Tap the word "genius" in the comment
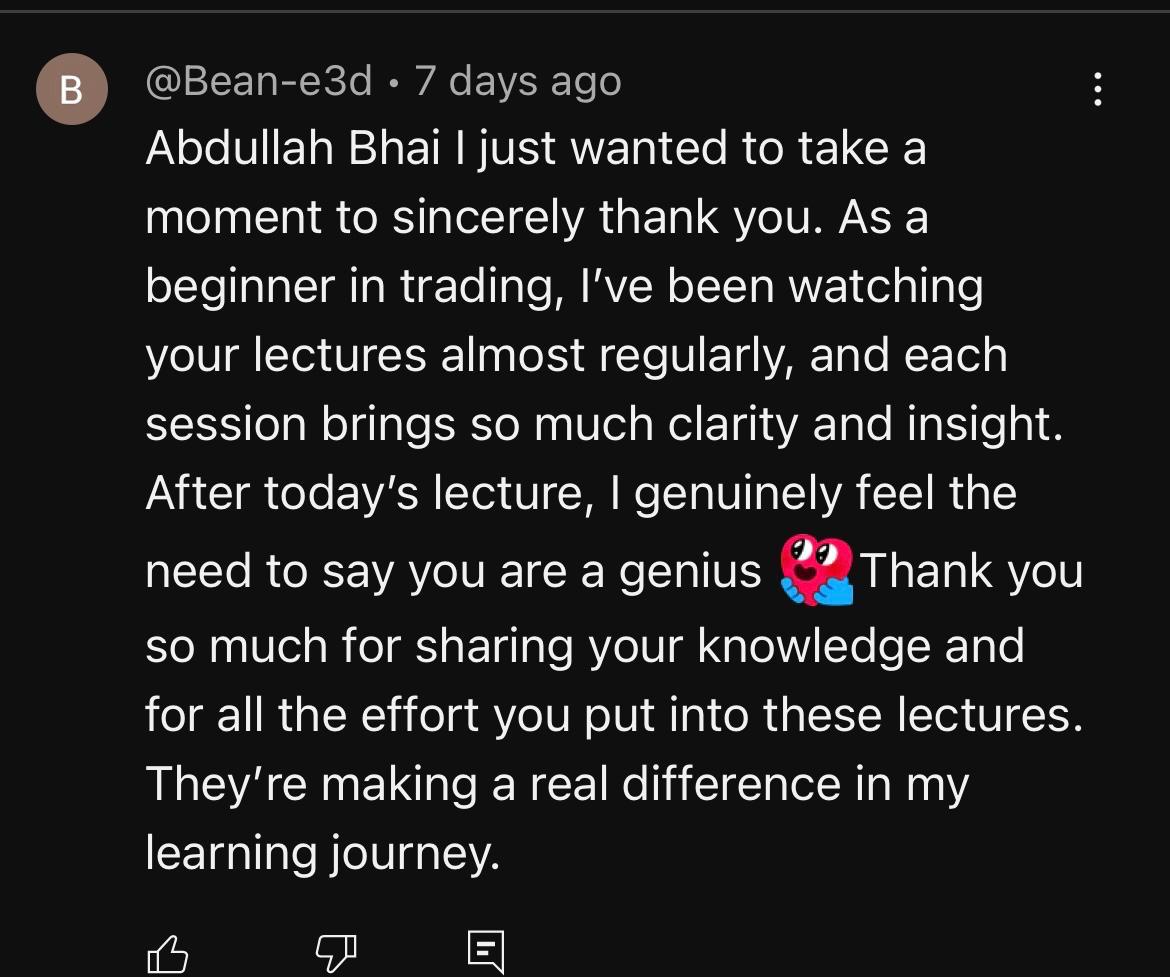 690,572
